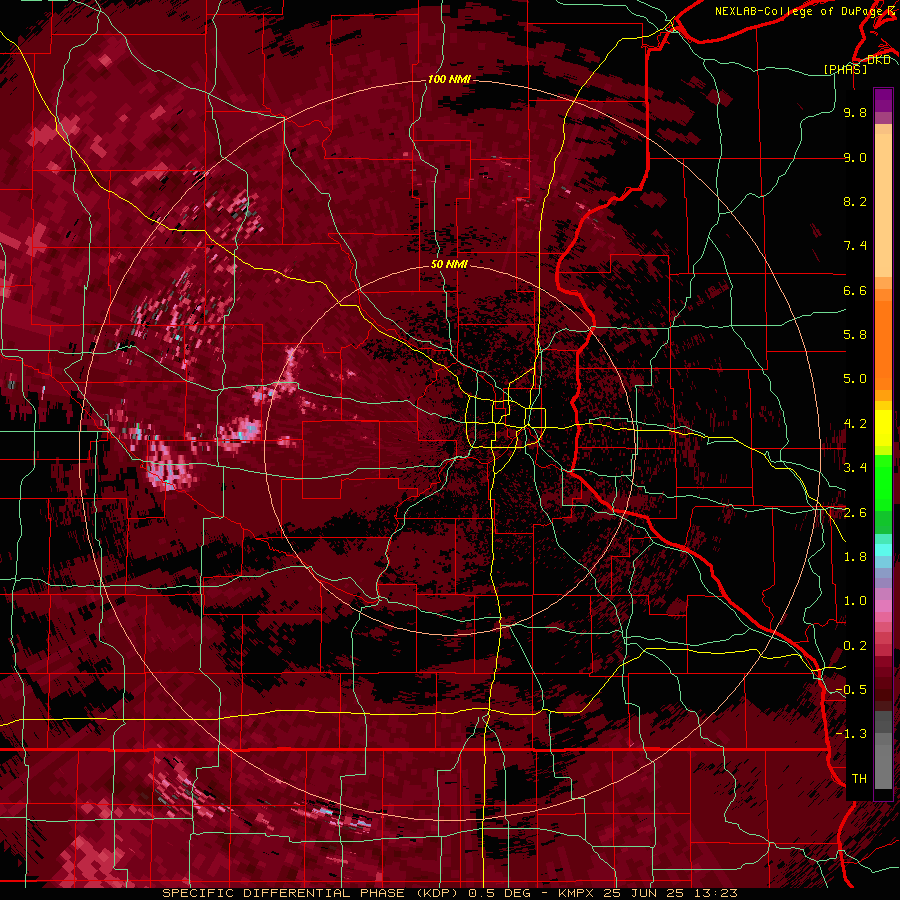Click the -0.5 value on color scale

pyautogui.click(x=851, y=690)
